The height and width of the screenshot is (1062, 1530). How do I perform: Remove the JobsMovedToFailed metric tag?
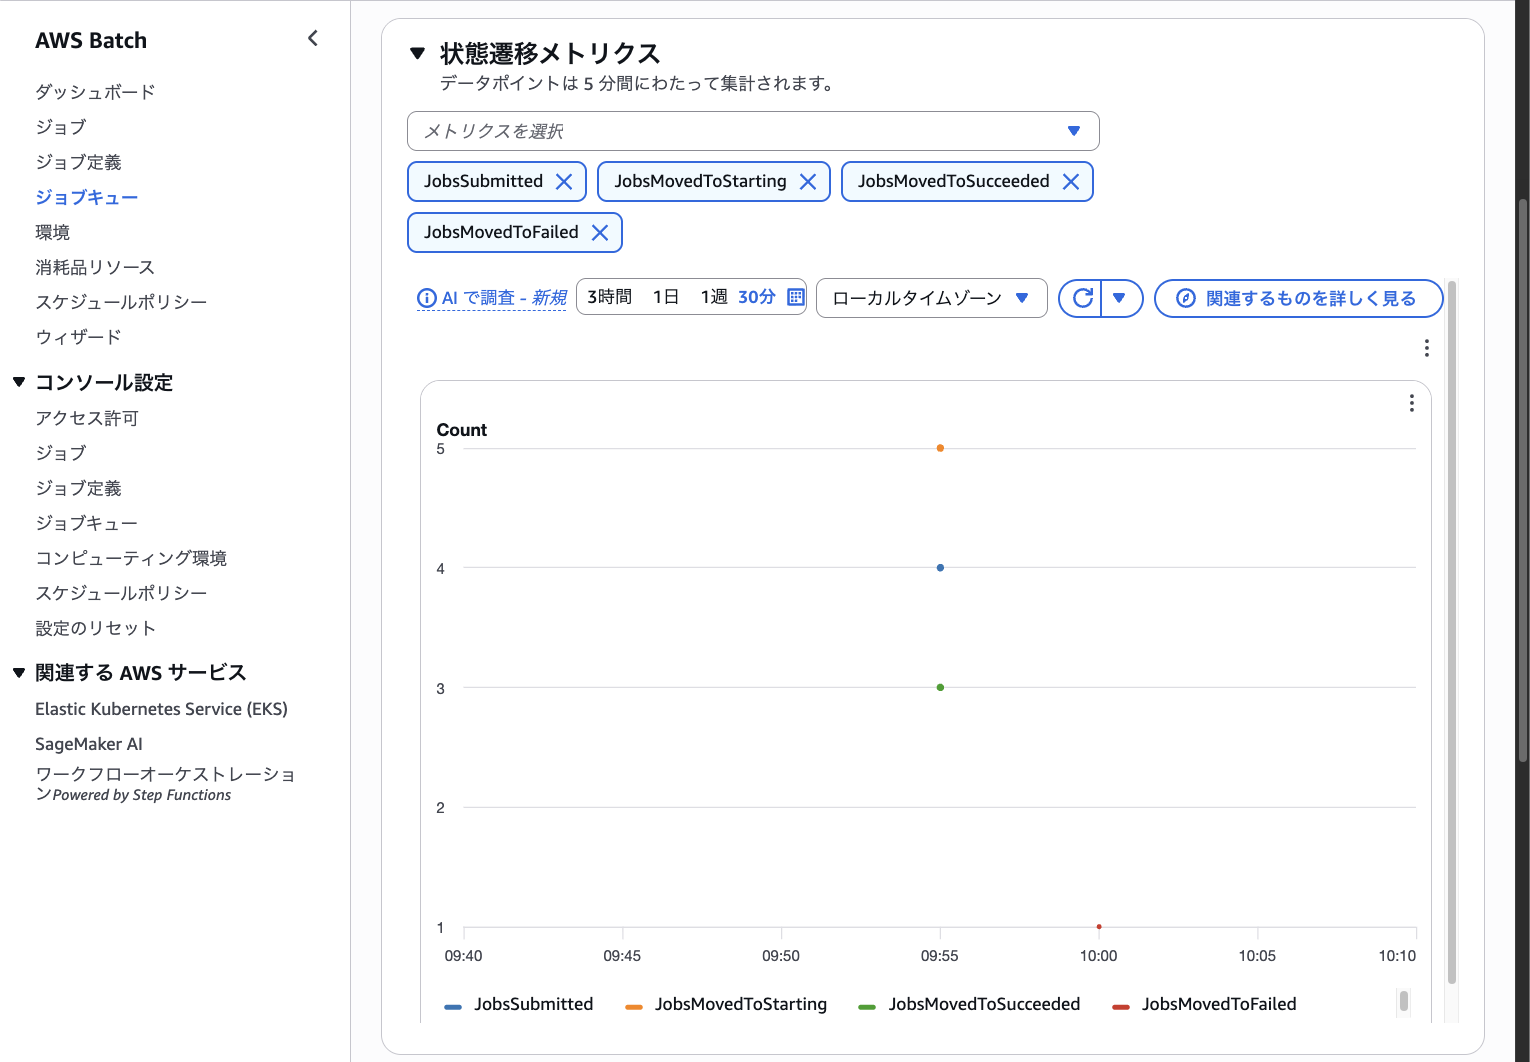(600, 232)
